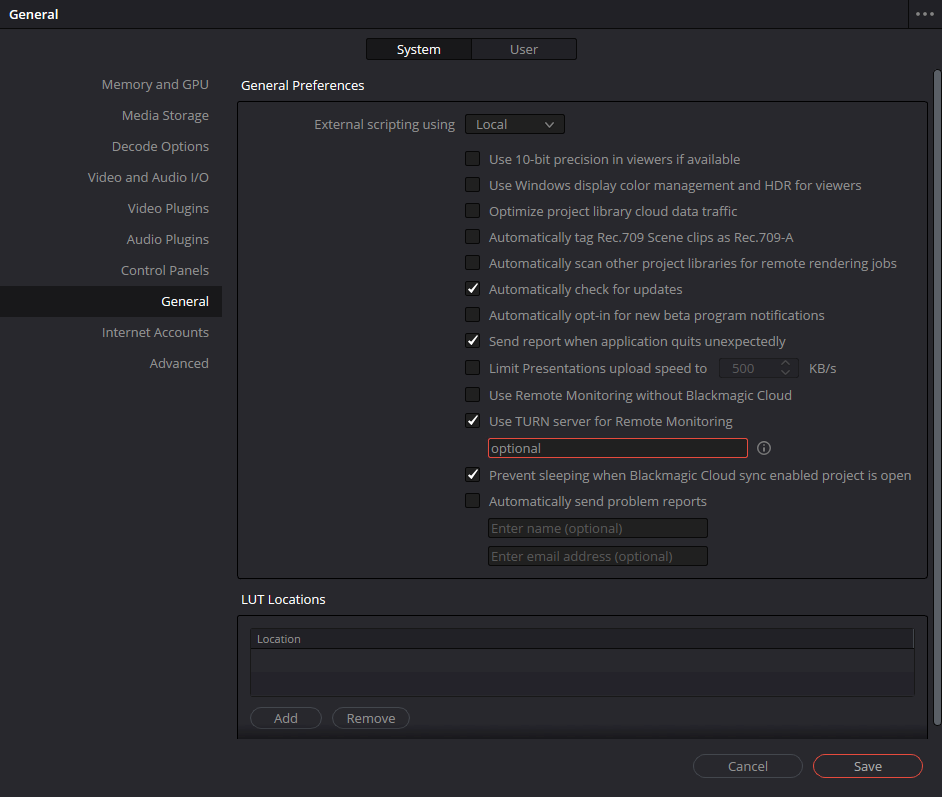Switch to the User tab

tap(524, 49)
